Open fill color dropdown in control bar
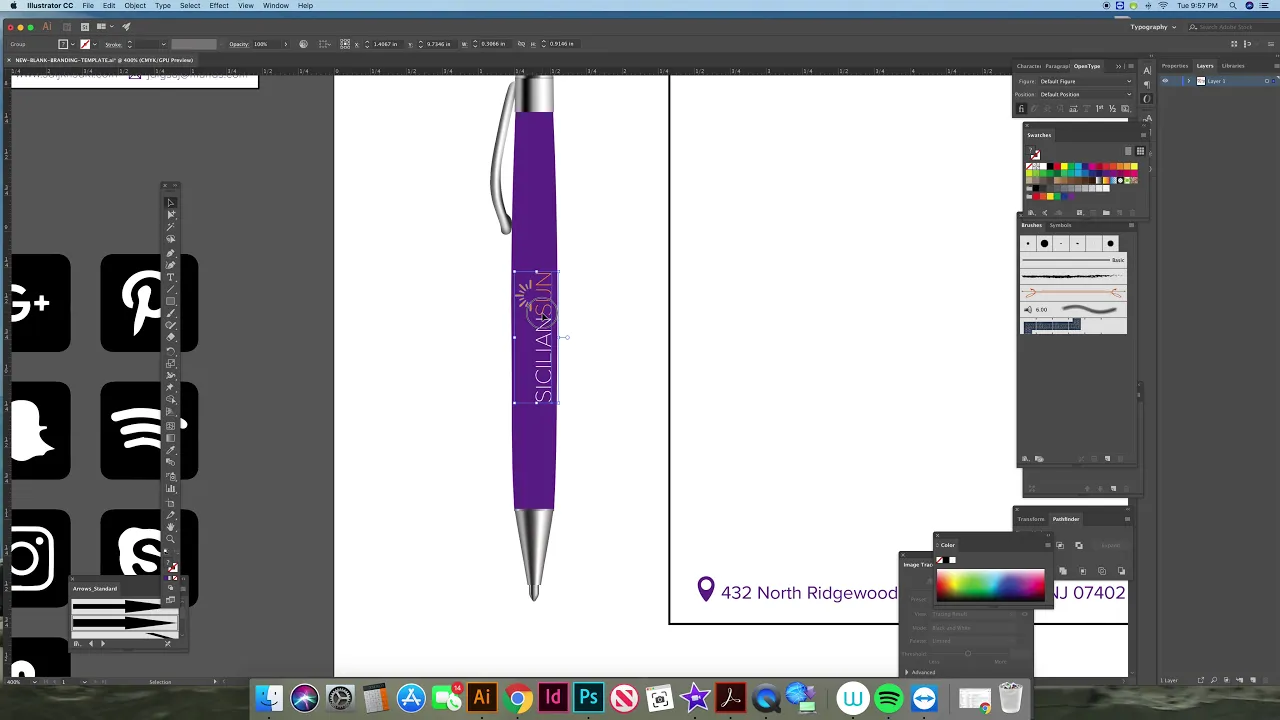This screenshot has height=720, width=1280. (x=73, y=44)
